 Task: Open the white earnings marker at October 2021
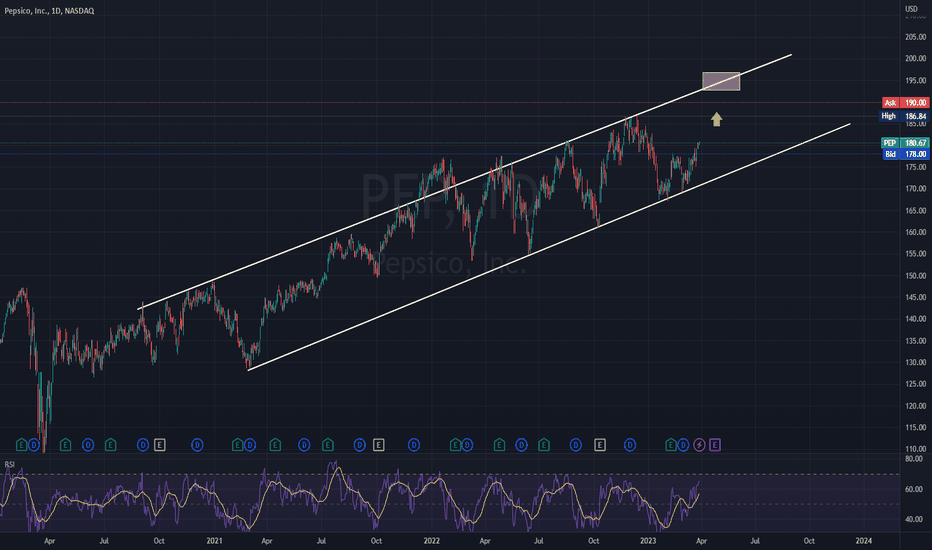[379, 445]
